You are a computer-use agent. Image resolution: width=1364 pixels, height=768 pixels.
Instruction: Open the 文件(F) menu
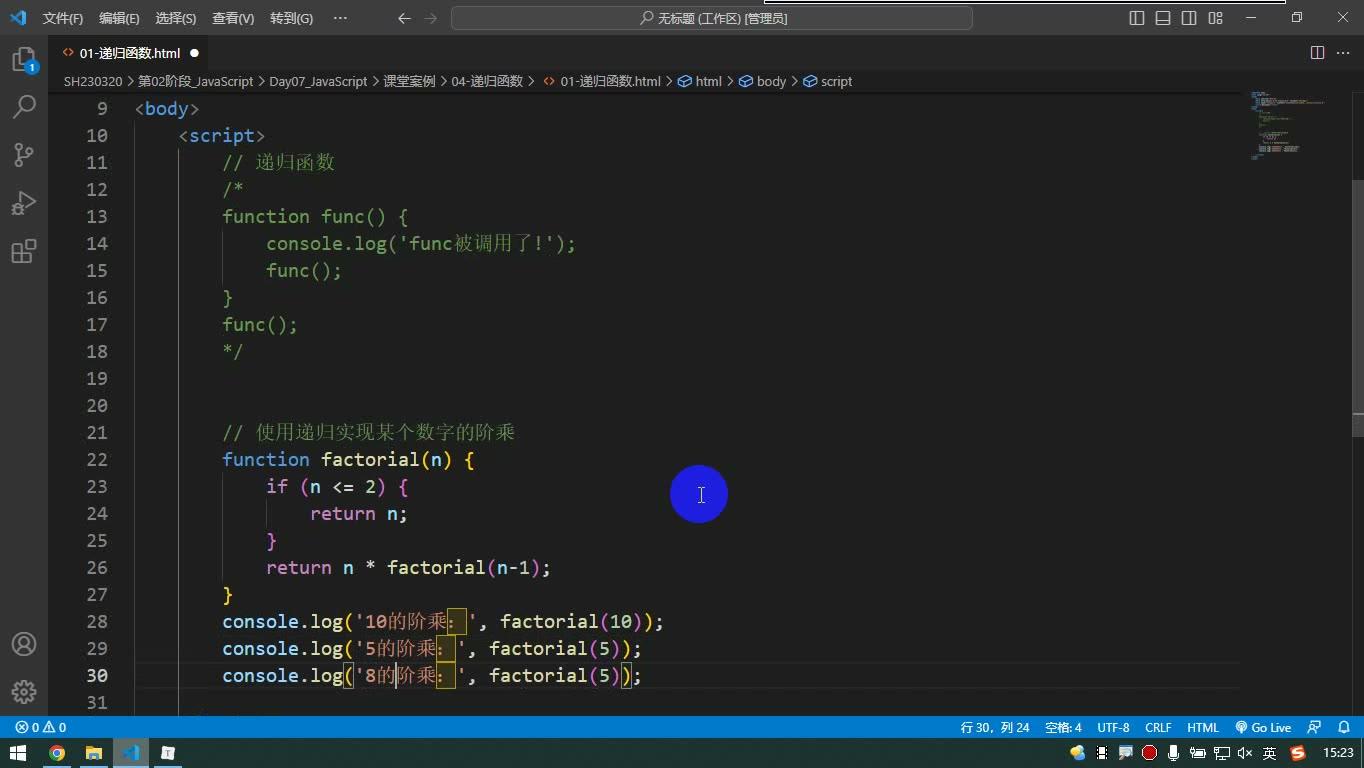(x=63, y=18)
